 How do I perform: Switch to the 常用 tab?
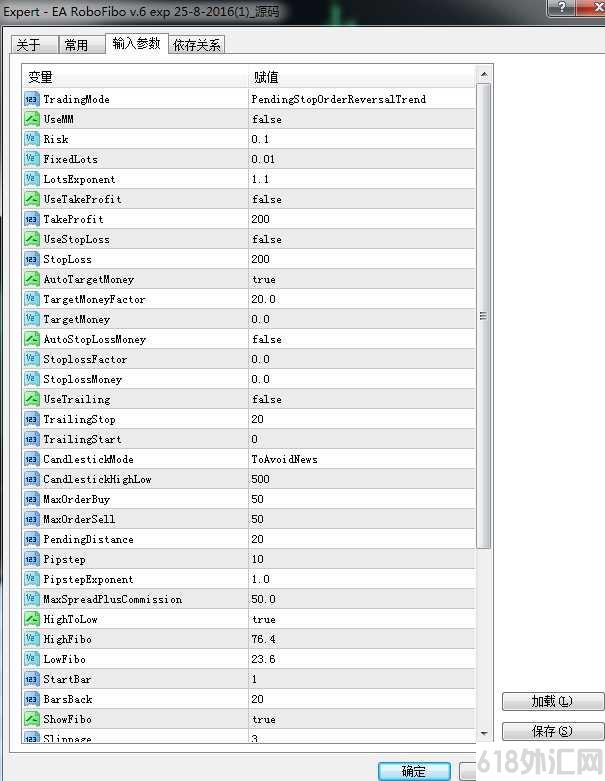pos(81,45)
